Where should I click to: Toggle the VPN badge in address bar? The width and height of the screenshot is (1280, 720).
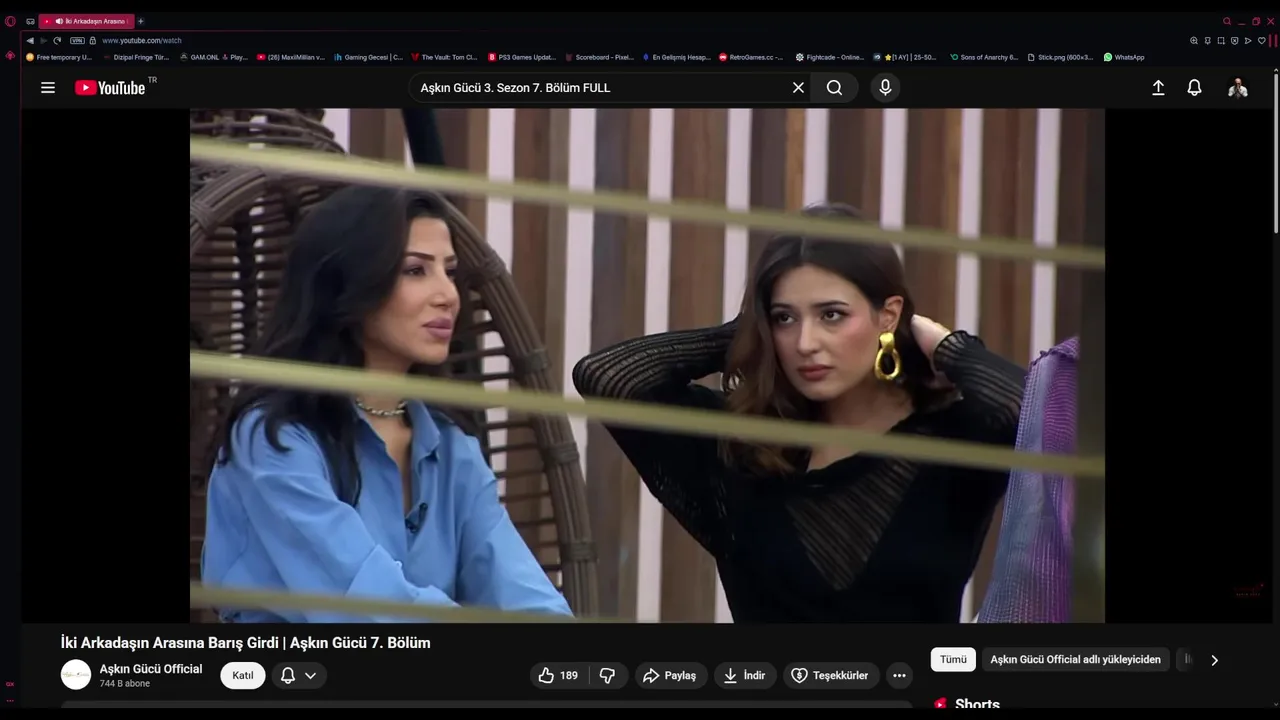coord(77,40)
